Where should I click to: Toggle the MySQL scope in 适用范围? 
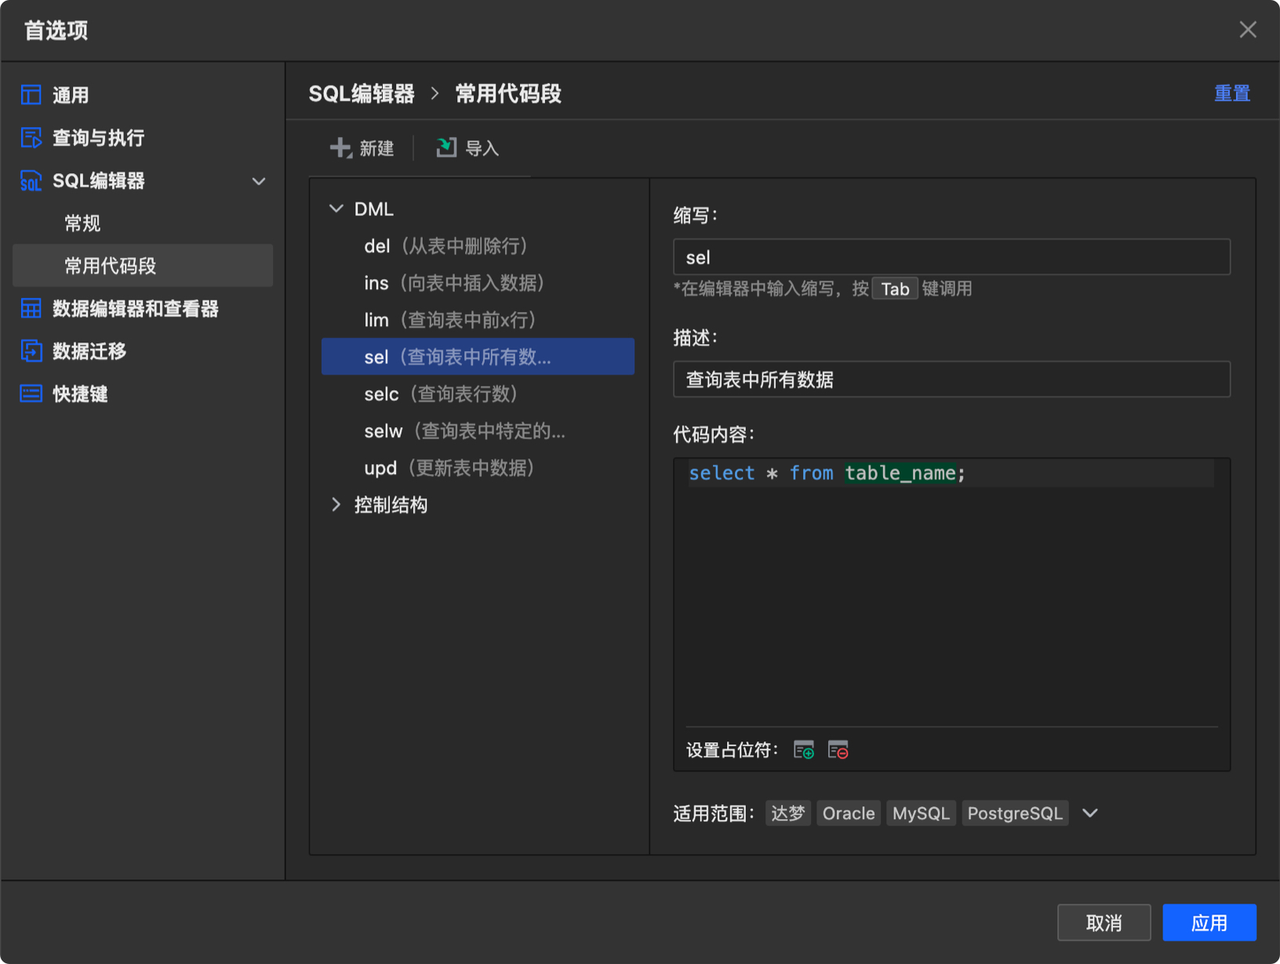tap(920, 813)
